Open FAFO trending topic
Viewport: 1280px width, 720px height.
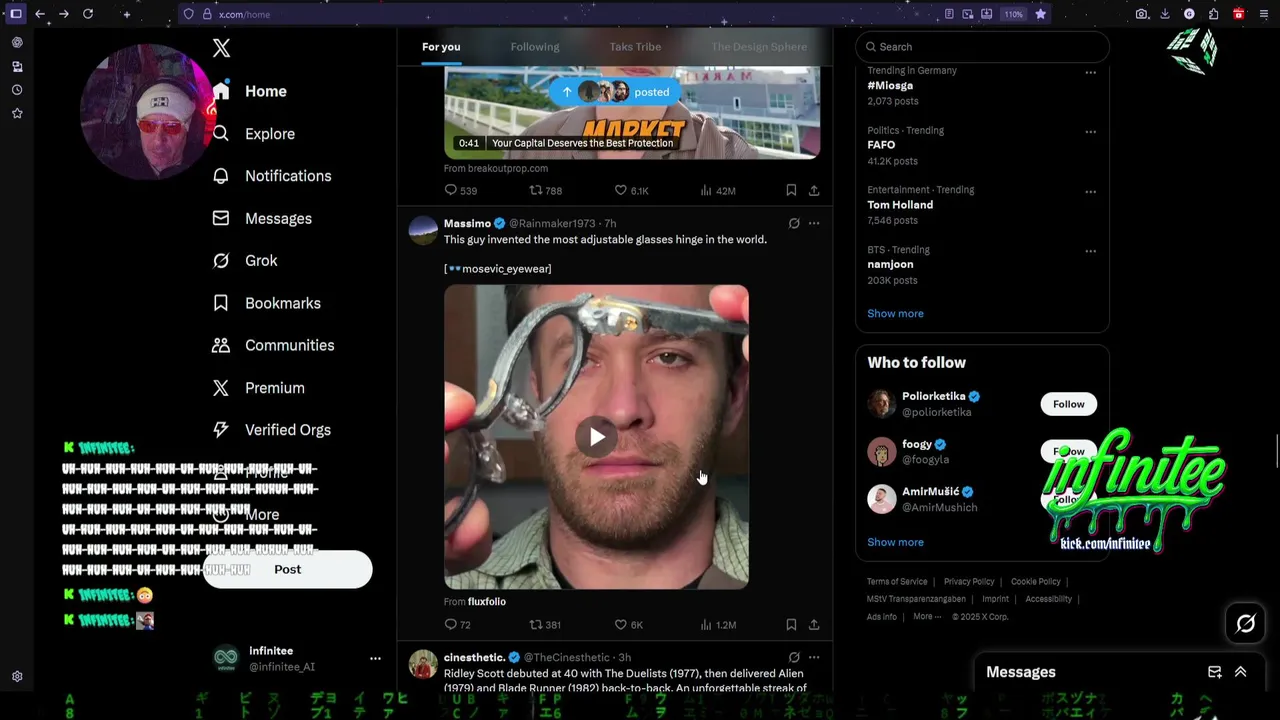(881, 145)
